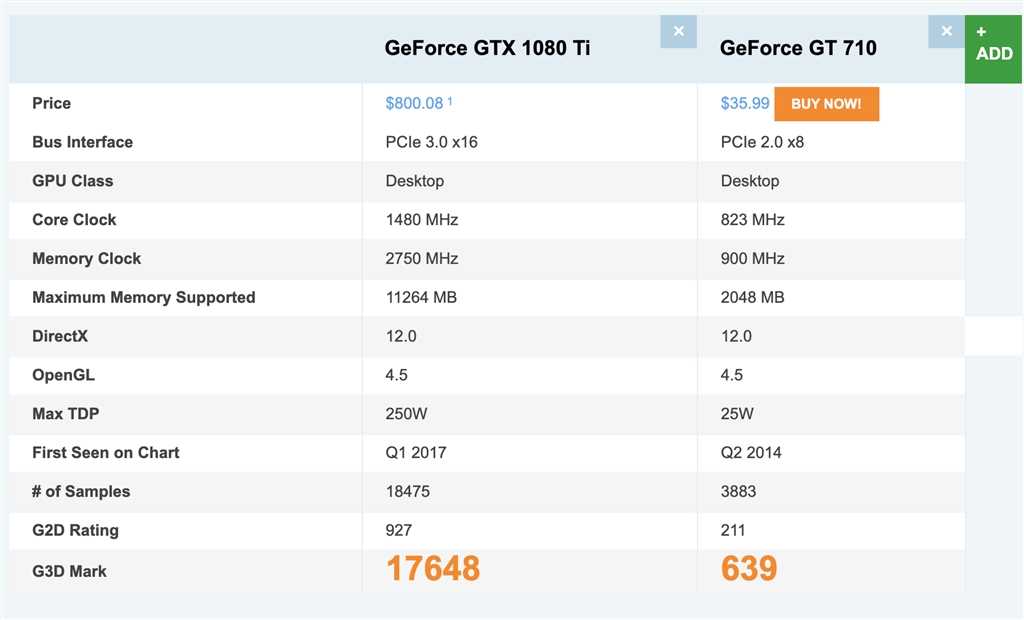
Task: Click the Bus Interface row label
Action: (83, 142)
